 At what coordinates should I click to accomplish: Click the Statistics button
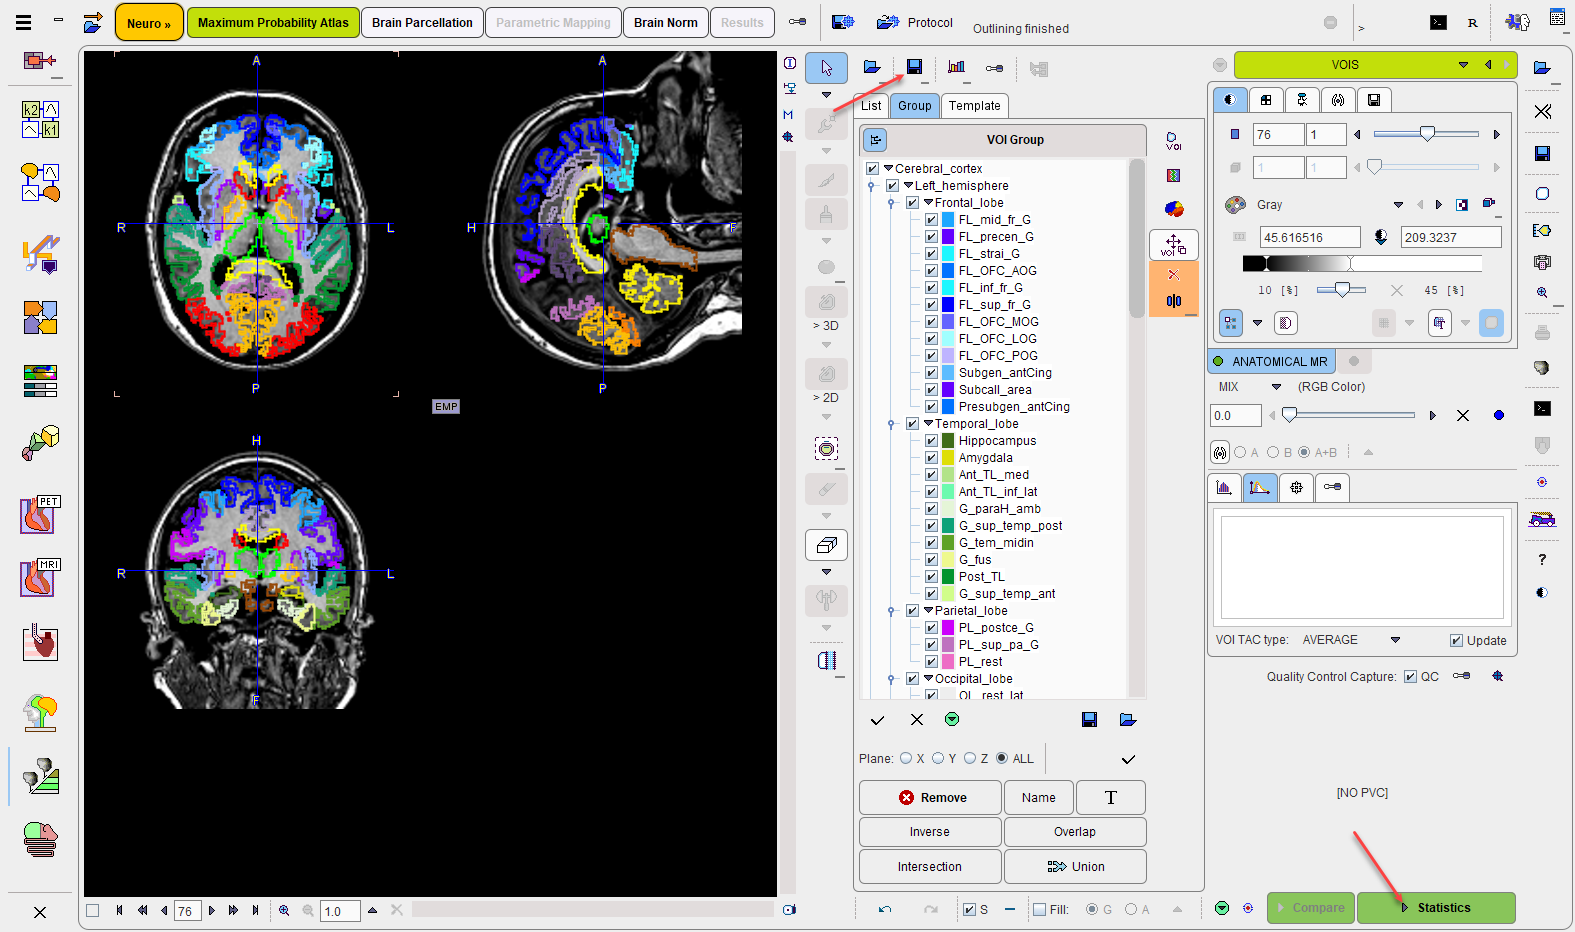1436,908
